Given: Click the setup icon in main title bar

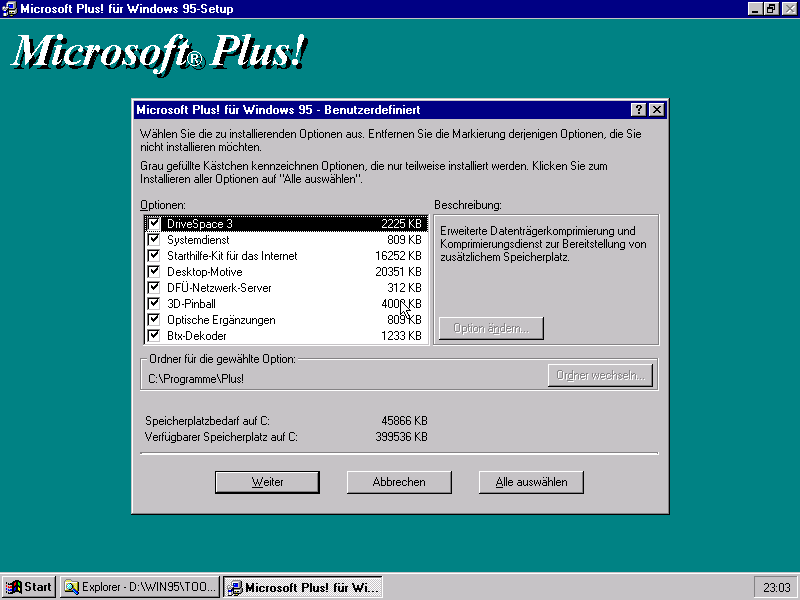Looking at the screenshot, I should coord(10,9).
